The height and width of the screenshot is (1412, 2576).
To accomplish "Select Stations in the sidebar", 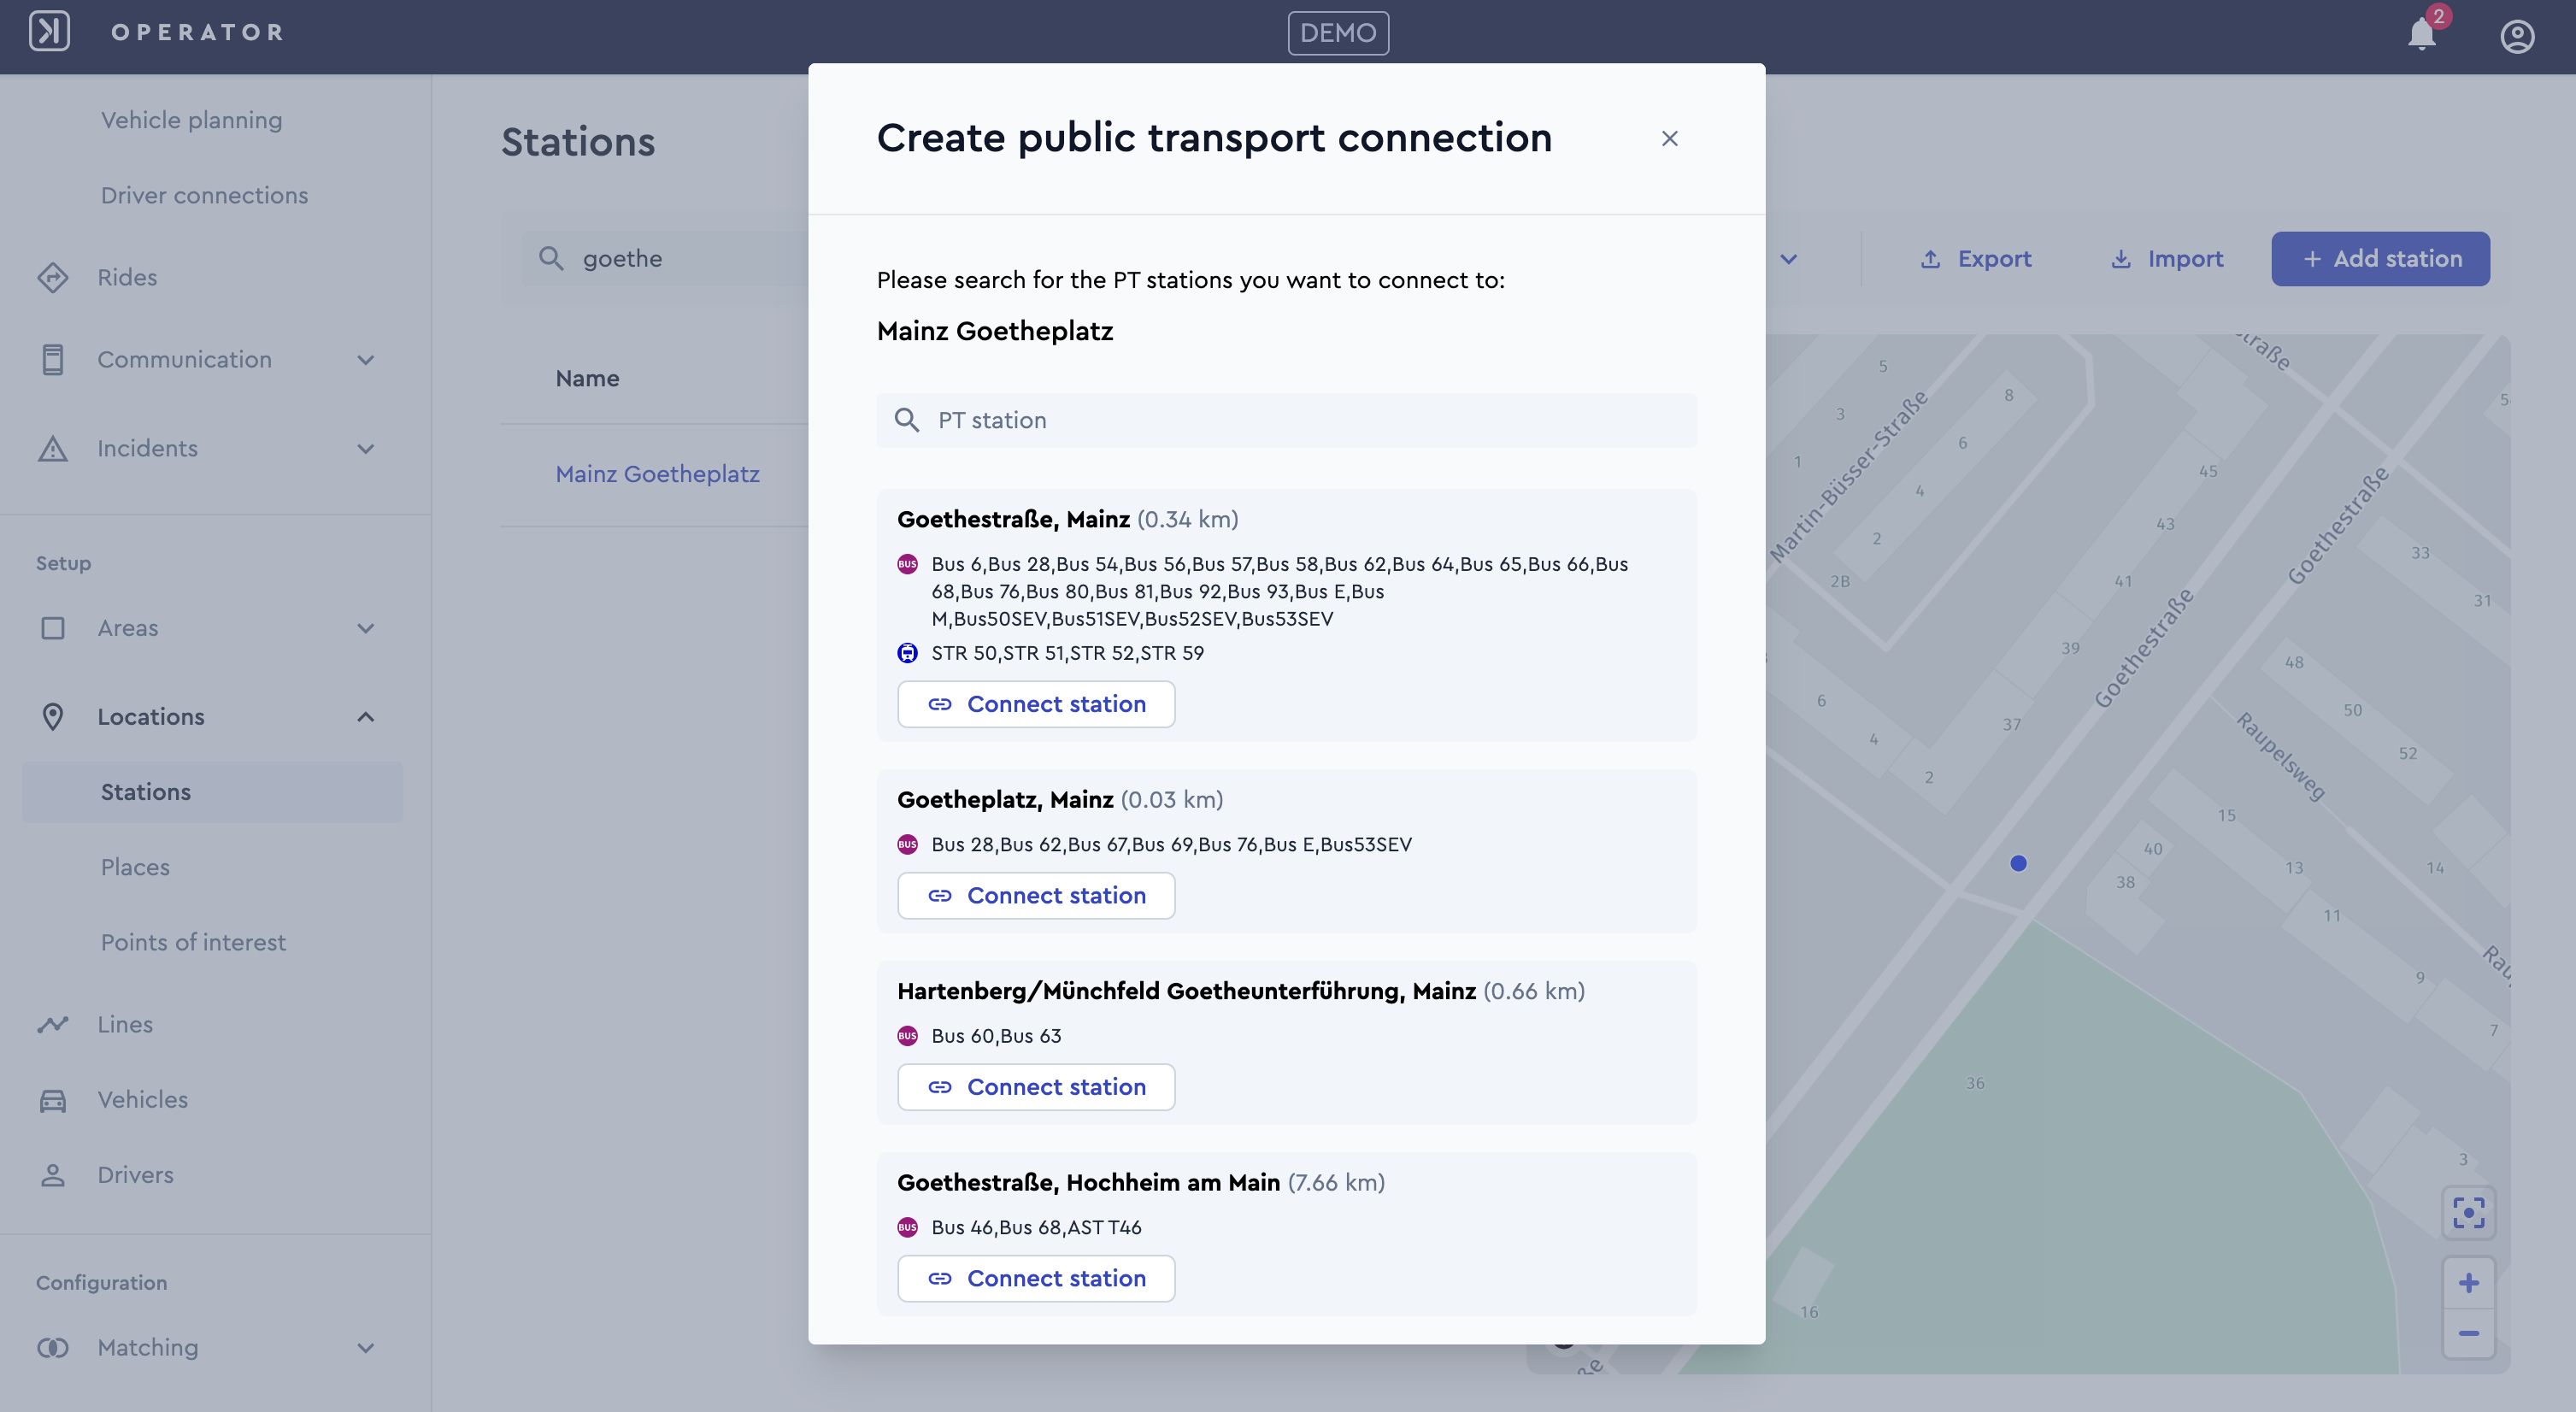I will click(x=212, y=792).
